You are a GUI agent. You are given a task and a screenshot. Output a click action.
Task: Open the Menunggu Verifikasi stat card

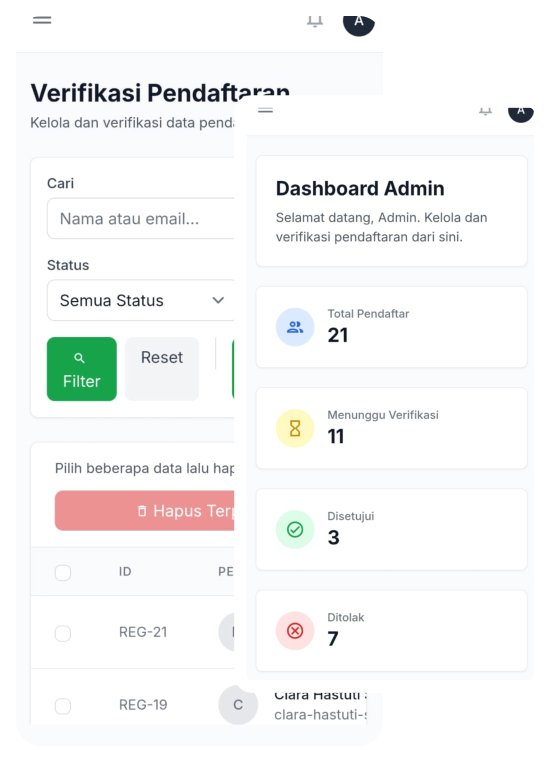tap(392, 428)
